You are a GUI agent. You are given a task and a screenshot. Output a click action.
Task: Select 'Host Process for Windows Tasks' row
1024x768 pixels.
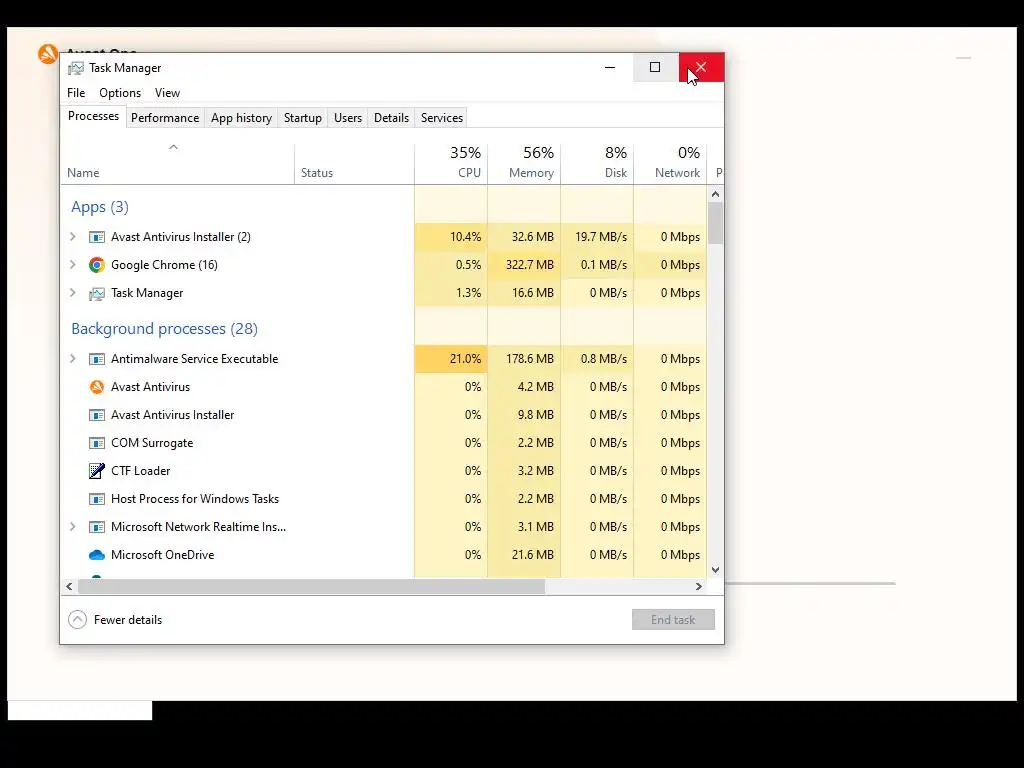[384, 499]
